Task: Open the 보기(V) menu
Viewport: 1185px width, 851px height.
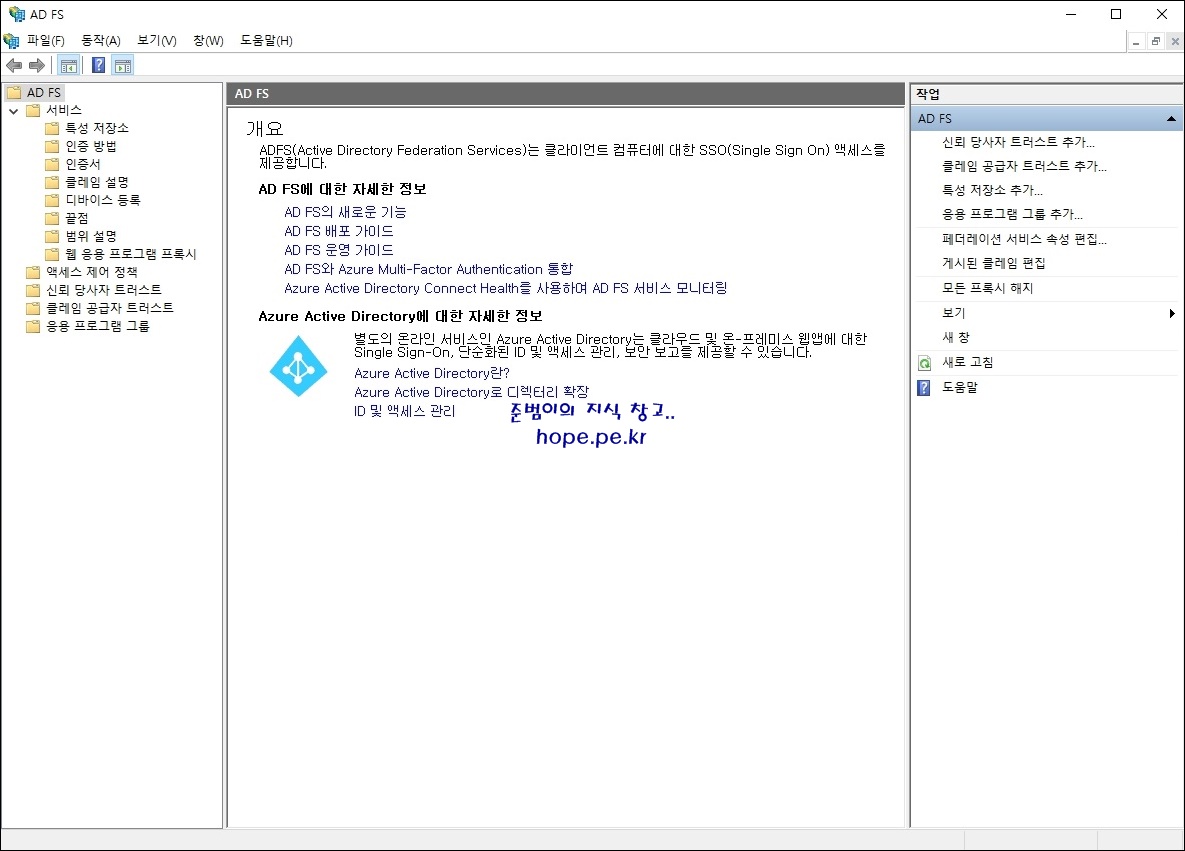Action: click(x=156, y=41)
